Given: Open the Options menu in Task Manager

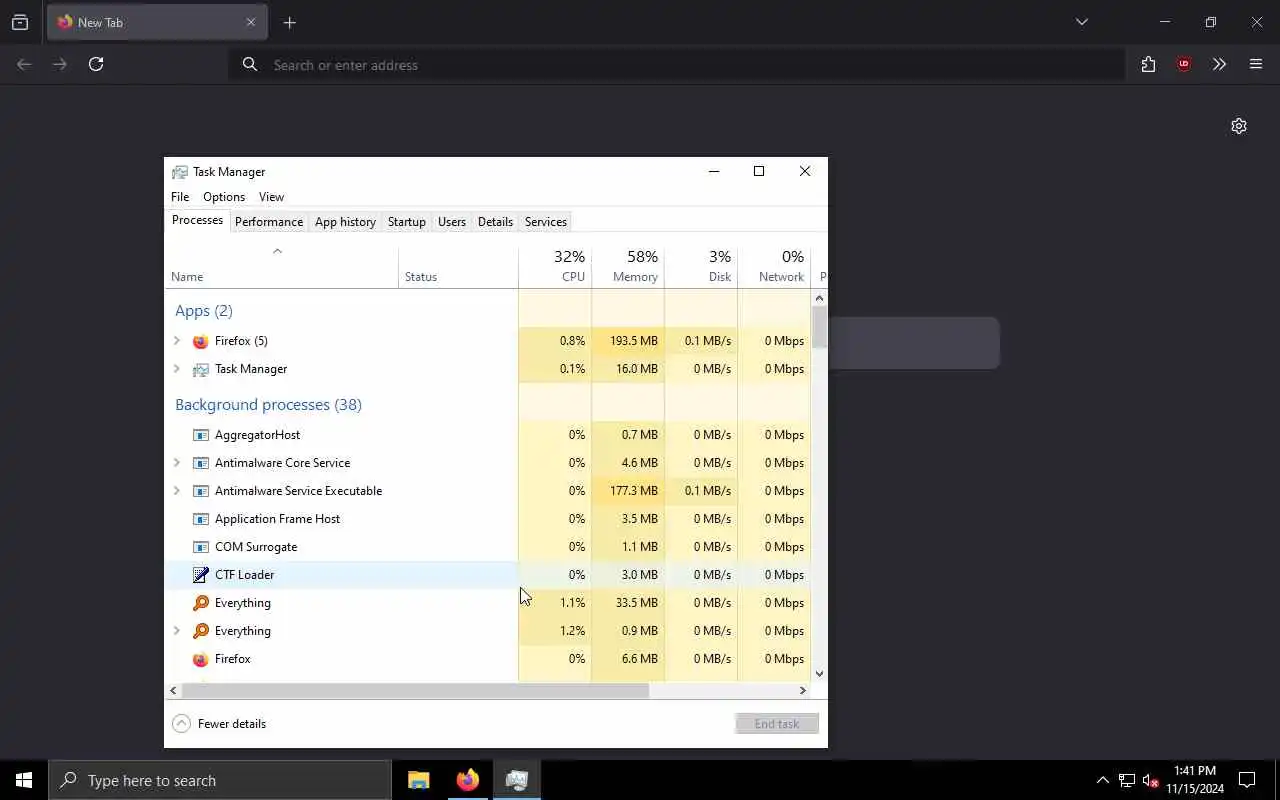Looking at the screenshot, I should point(224,197).
